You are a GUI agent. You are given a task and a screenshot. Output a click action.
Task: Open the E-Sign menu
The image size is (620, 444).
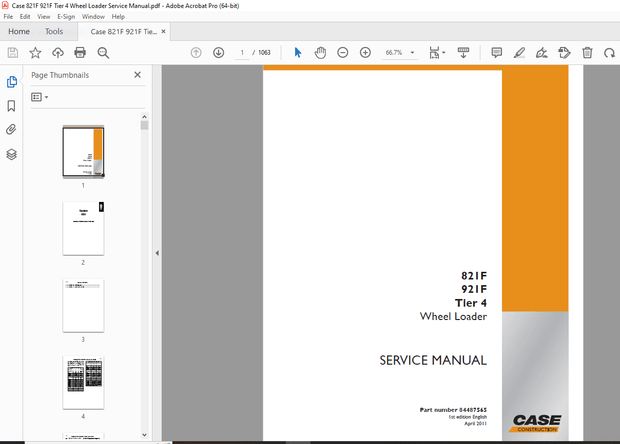(x=66, y=17)
